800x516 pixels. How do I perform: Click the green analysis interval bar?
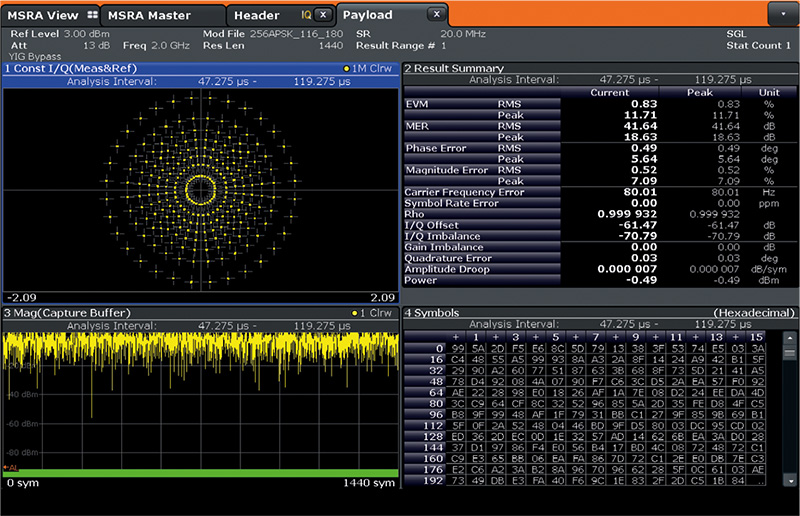tap(200, 472)
